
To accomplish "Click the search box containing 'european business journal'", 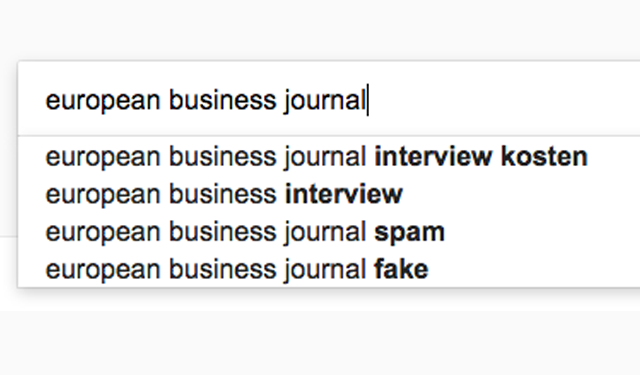I will tap(329, 98).
